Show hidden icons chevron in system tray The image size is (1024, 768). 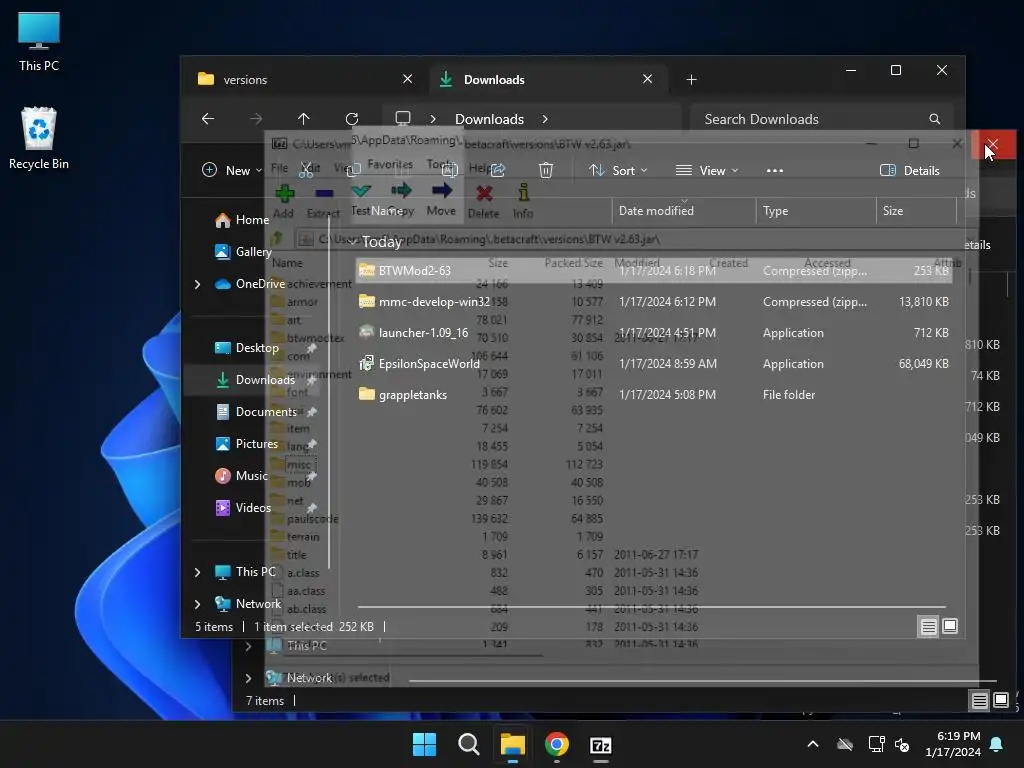click(813, 744)
